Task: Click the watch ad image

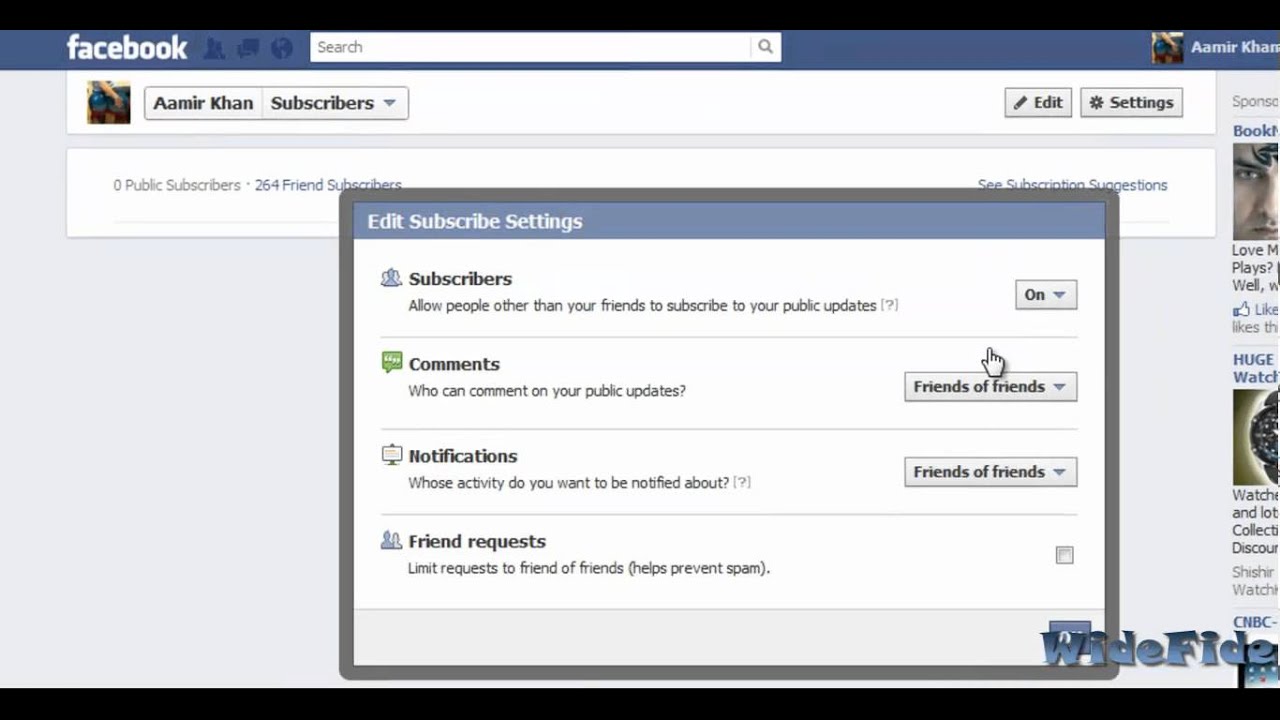Action: click(1256, 437)
